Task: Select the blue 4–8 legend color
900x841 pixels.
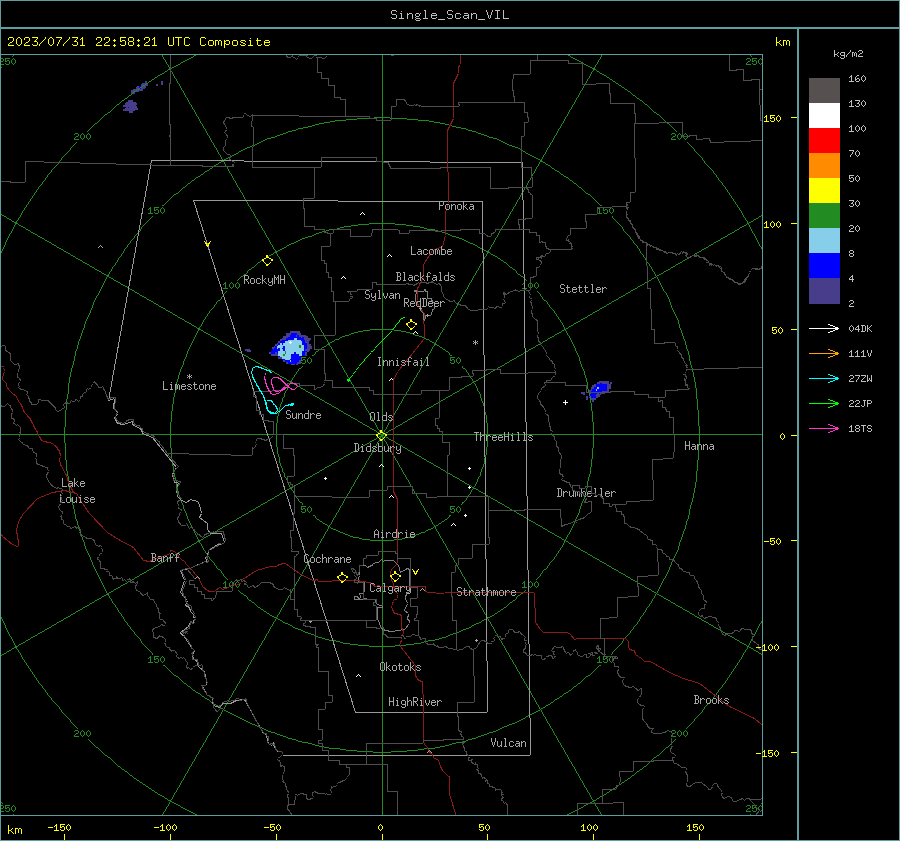Action: click(824, 266)
